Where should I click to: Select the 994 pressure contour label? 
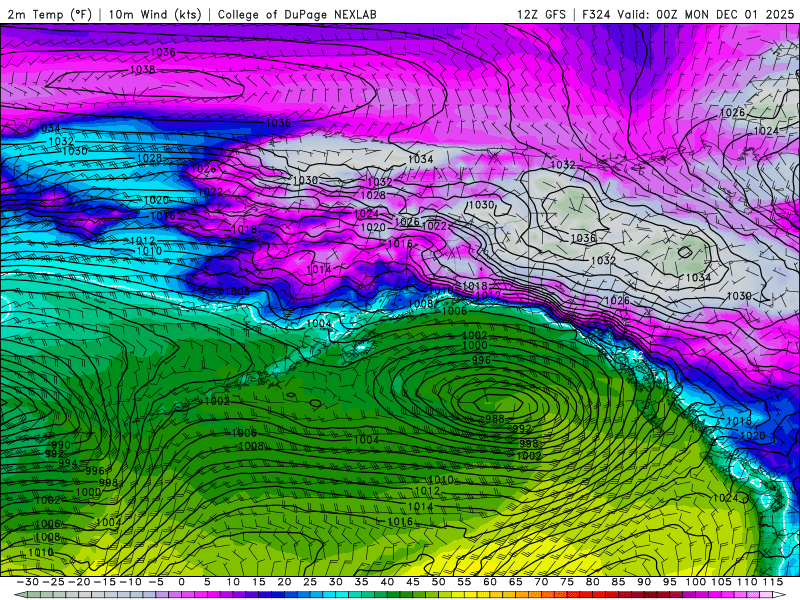pyautogui.click(x=67, y=463)
